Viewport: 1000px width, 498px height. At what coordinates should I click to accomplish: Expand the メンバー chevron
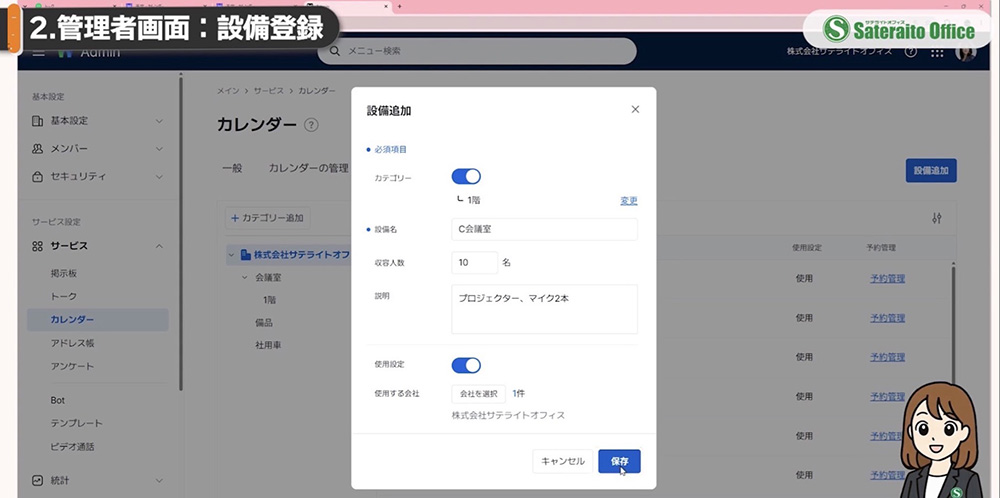159,149
